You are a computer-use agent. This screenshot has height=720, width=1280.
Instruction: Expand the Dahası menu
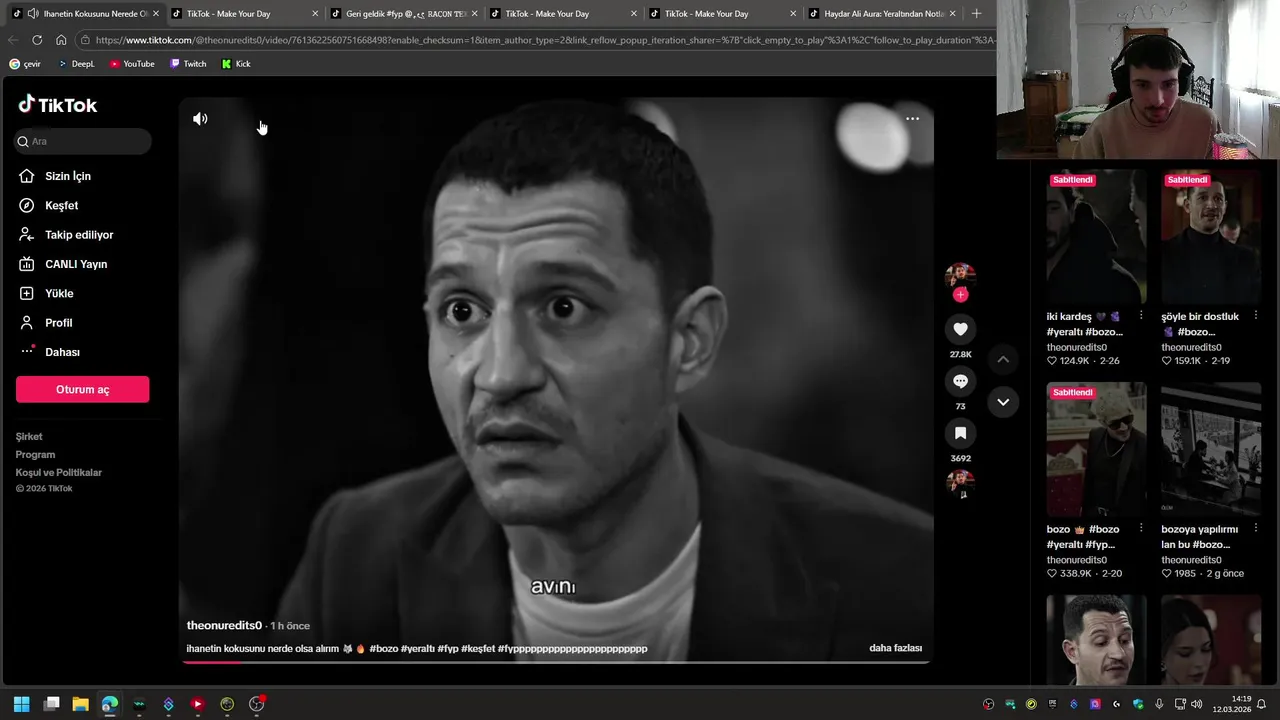(x=62, y=352)
